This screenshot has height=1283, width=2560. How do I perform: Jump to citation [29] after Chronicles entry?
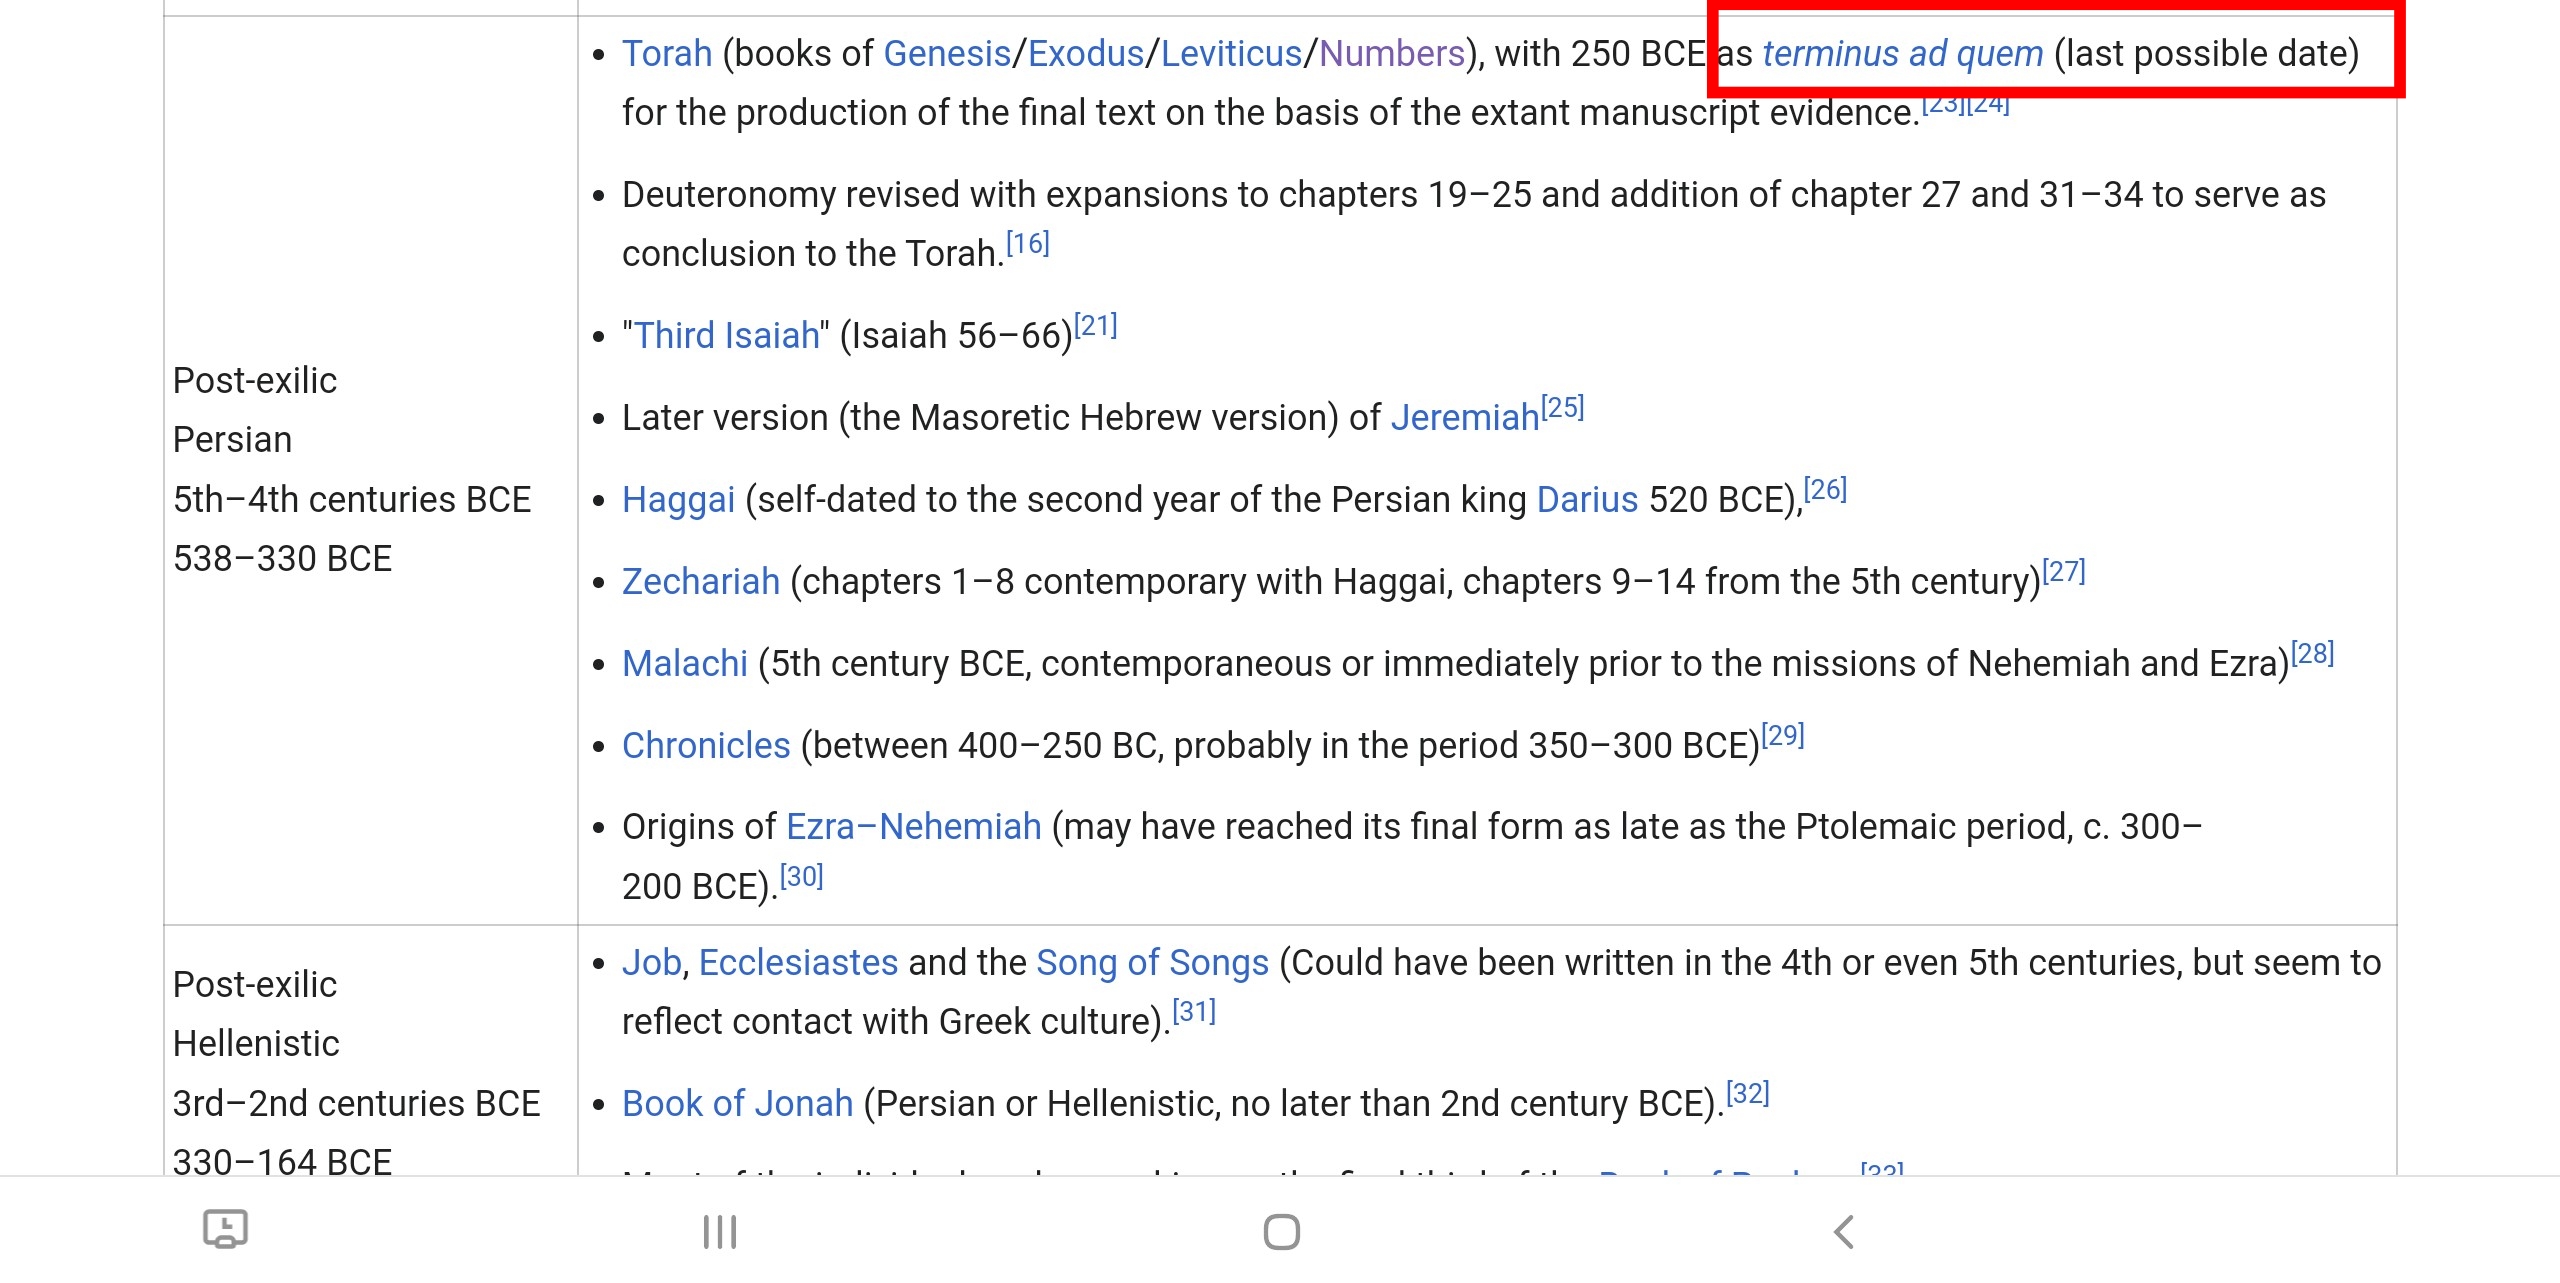1782,735
